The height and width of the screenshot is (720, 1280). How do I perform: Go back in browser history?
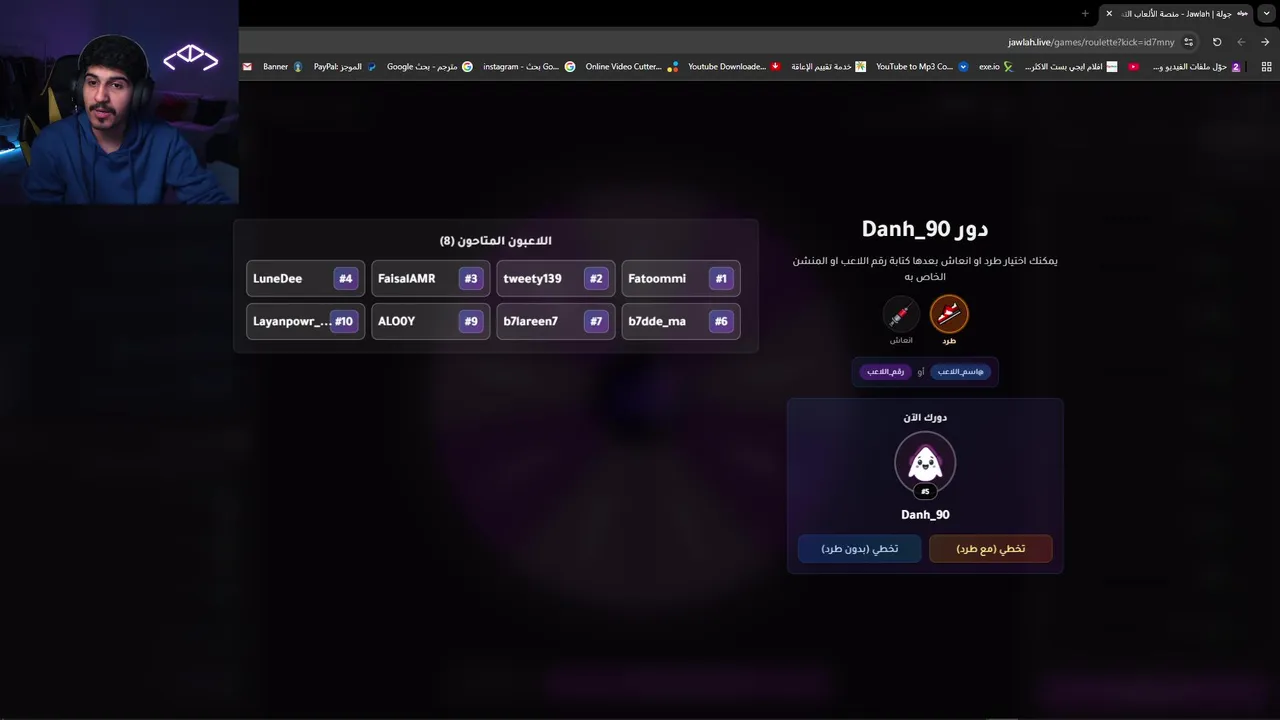point(1265,42)
